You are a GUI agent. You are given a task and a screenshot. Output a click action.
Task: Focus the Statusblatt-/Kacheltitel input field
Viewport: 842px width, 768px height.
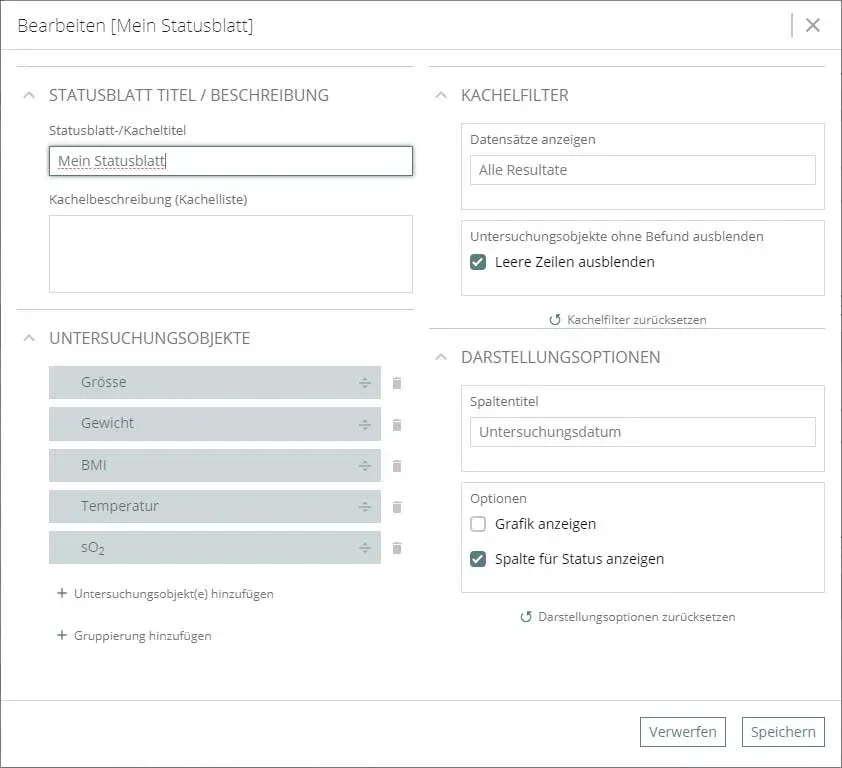point(231,161)
